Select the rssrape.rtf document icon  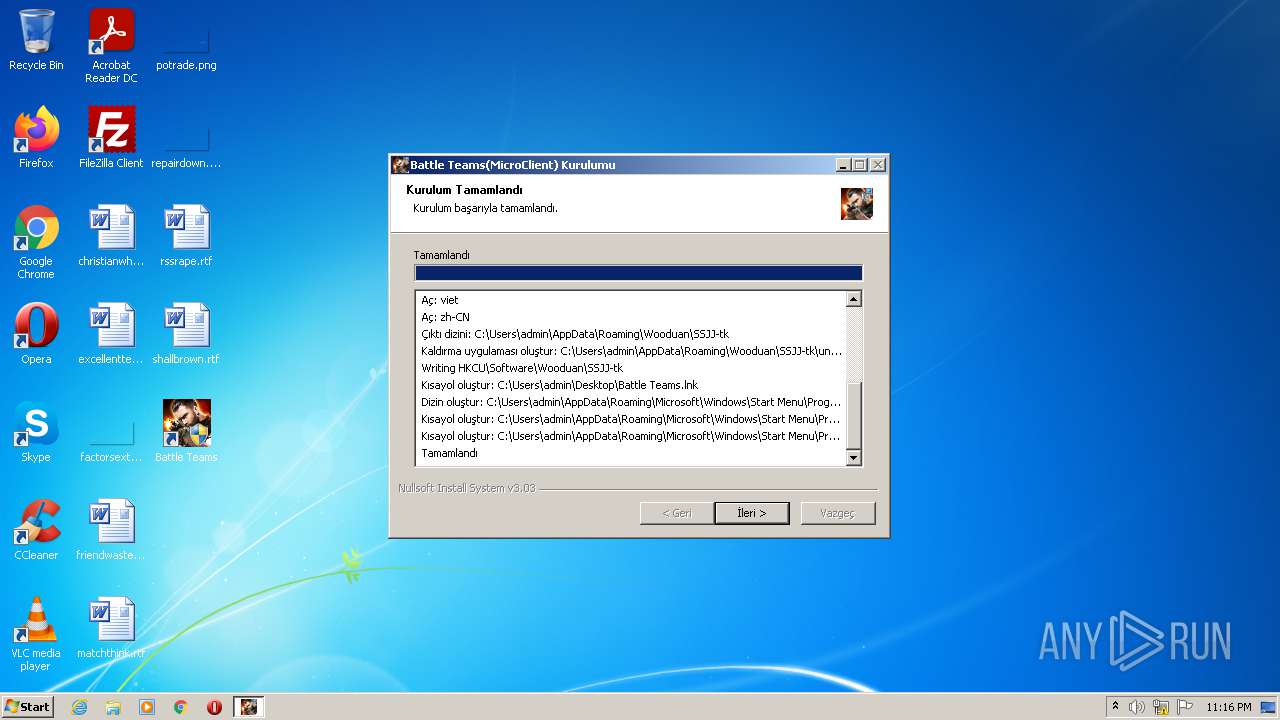[x=186, y=236]
